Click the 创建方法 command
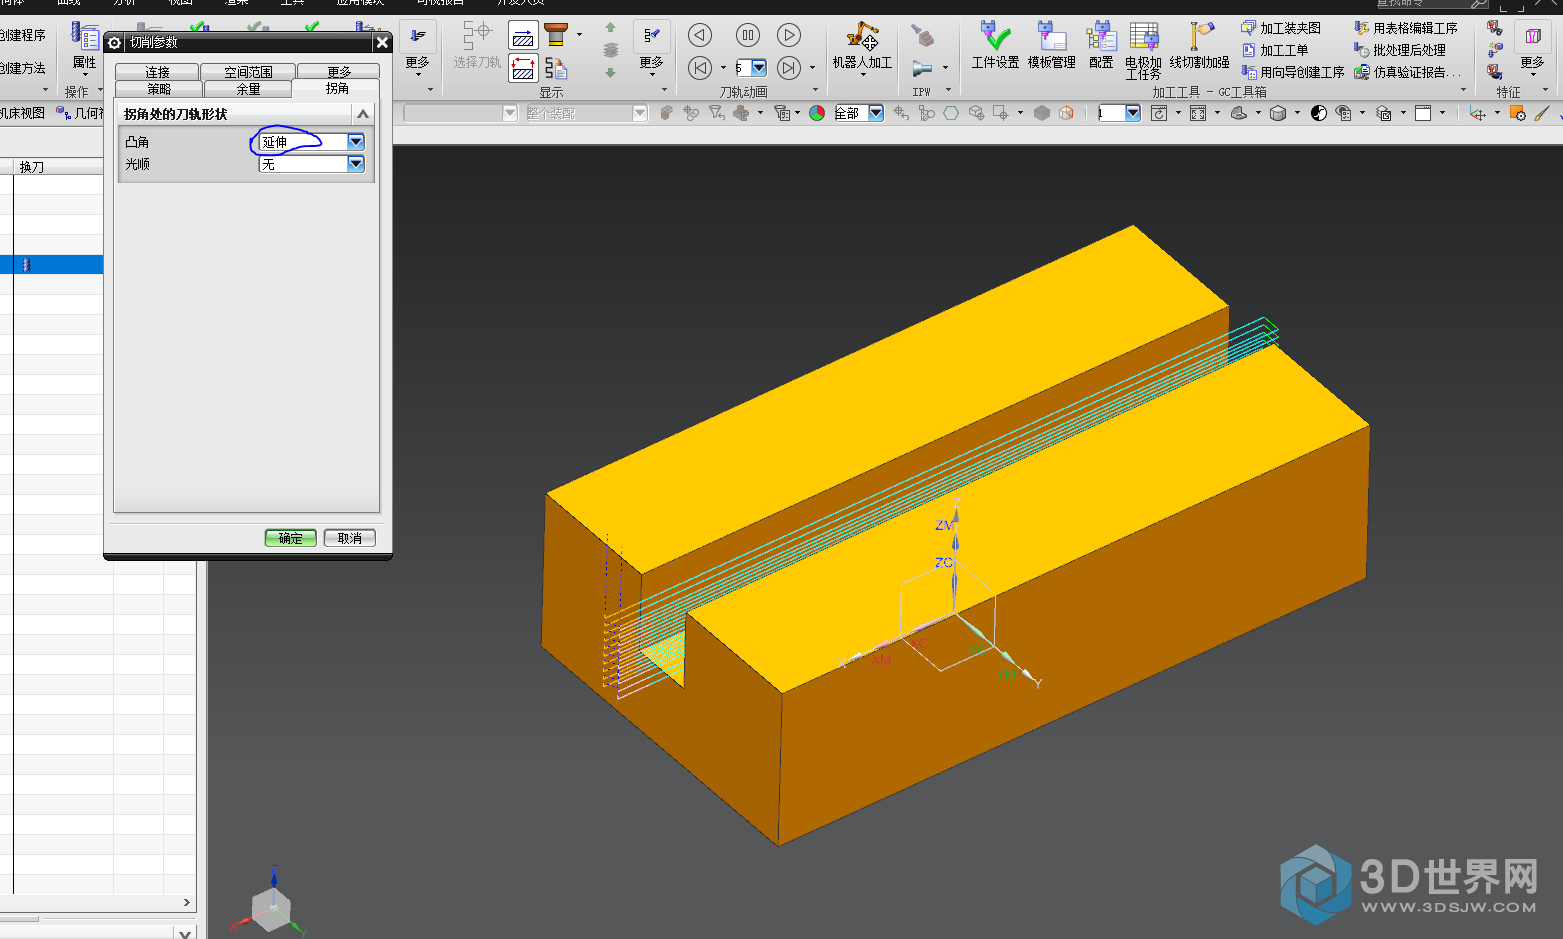The width and height of the screenshot is (1563, 939). 22,68
